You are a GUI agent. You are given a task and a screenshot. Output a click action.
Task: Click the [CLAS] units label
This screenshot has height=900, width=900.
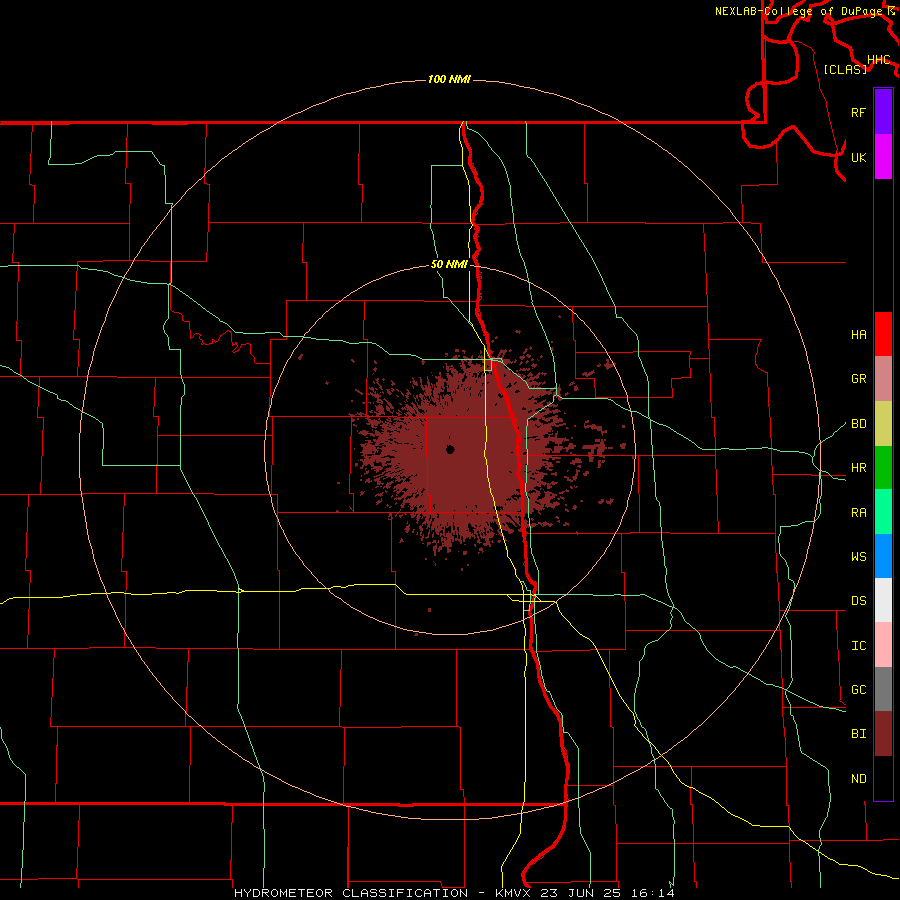pyautogui.click(x=845, y=69)
